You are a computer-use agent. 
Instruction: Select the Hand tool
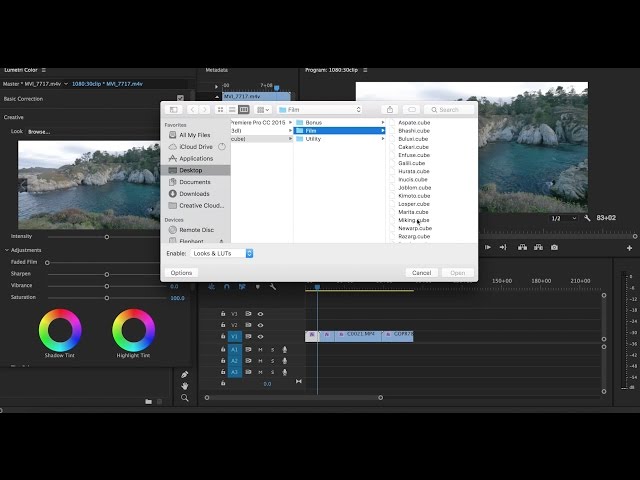pos(185,386)
